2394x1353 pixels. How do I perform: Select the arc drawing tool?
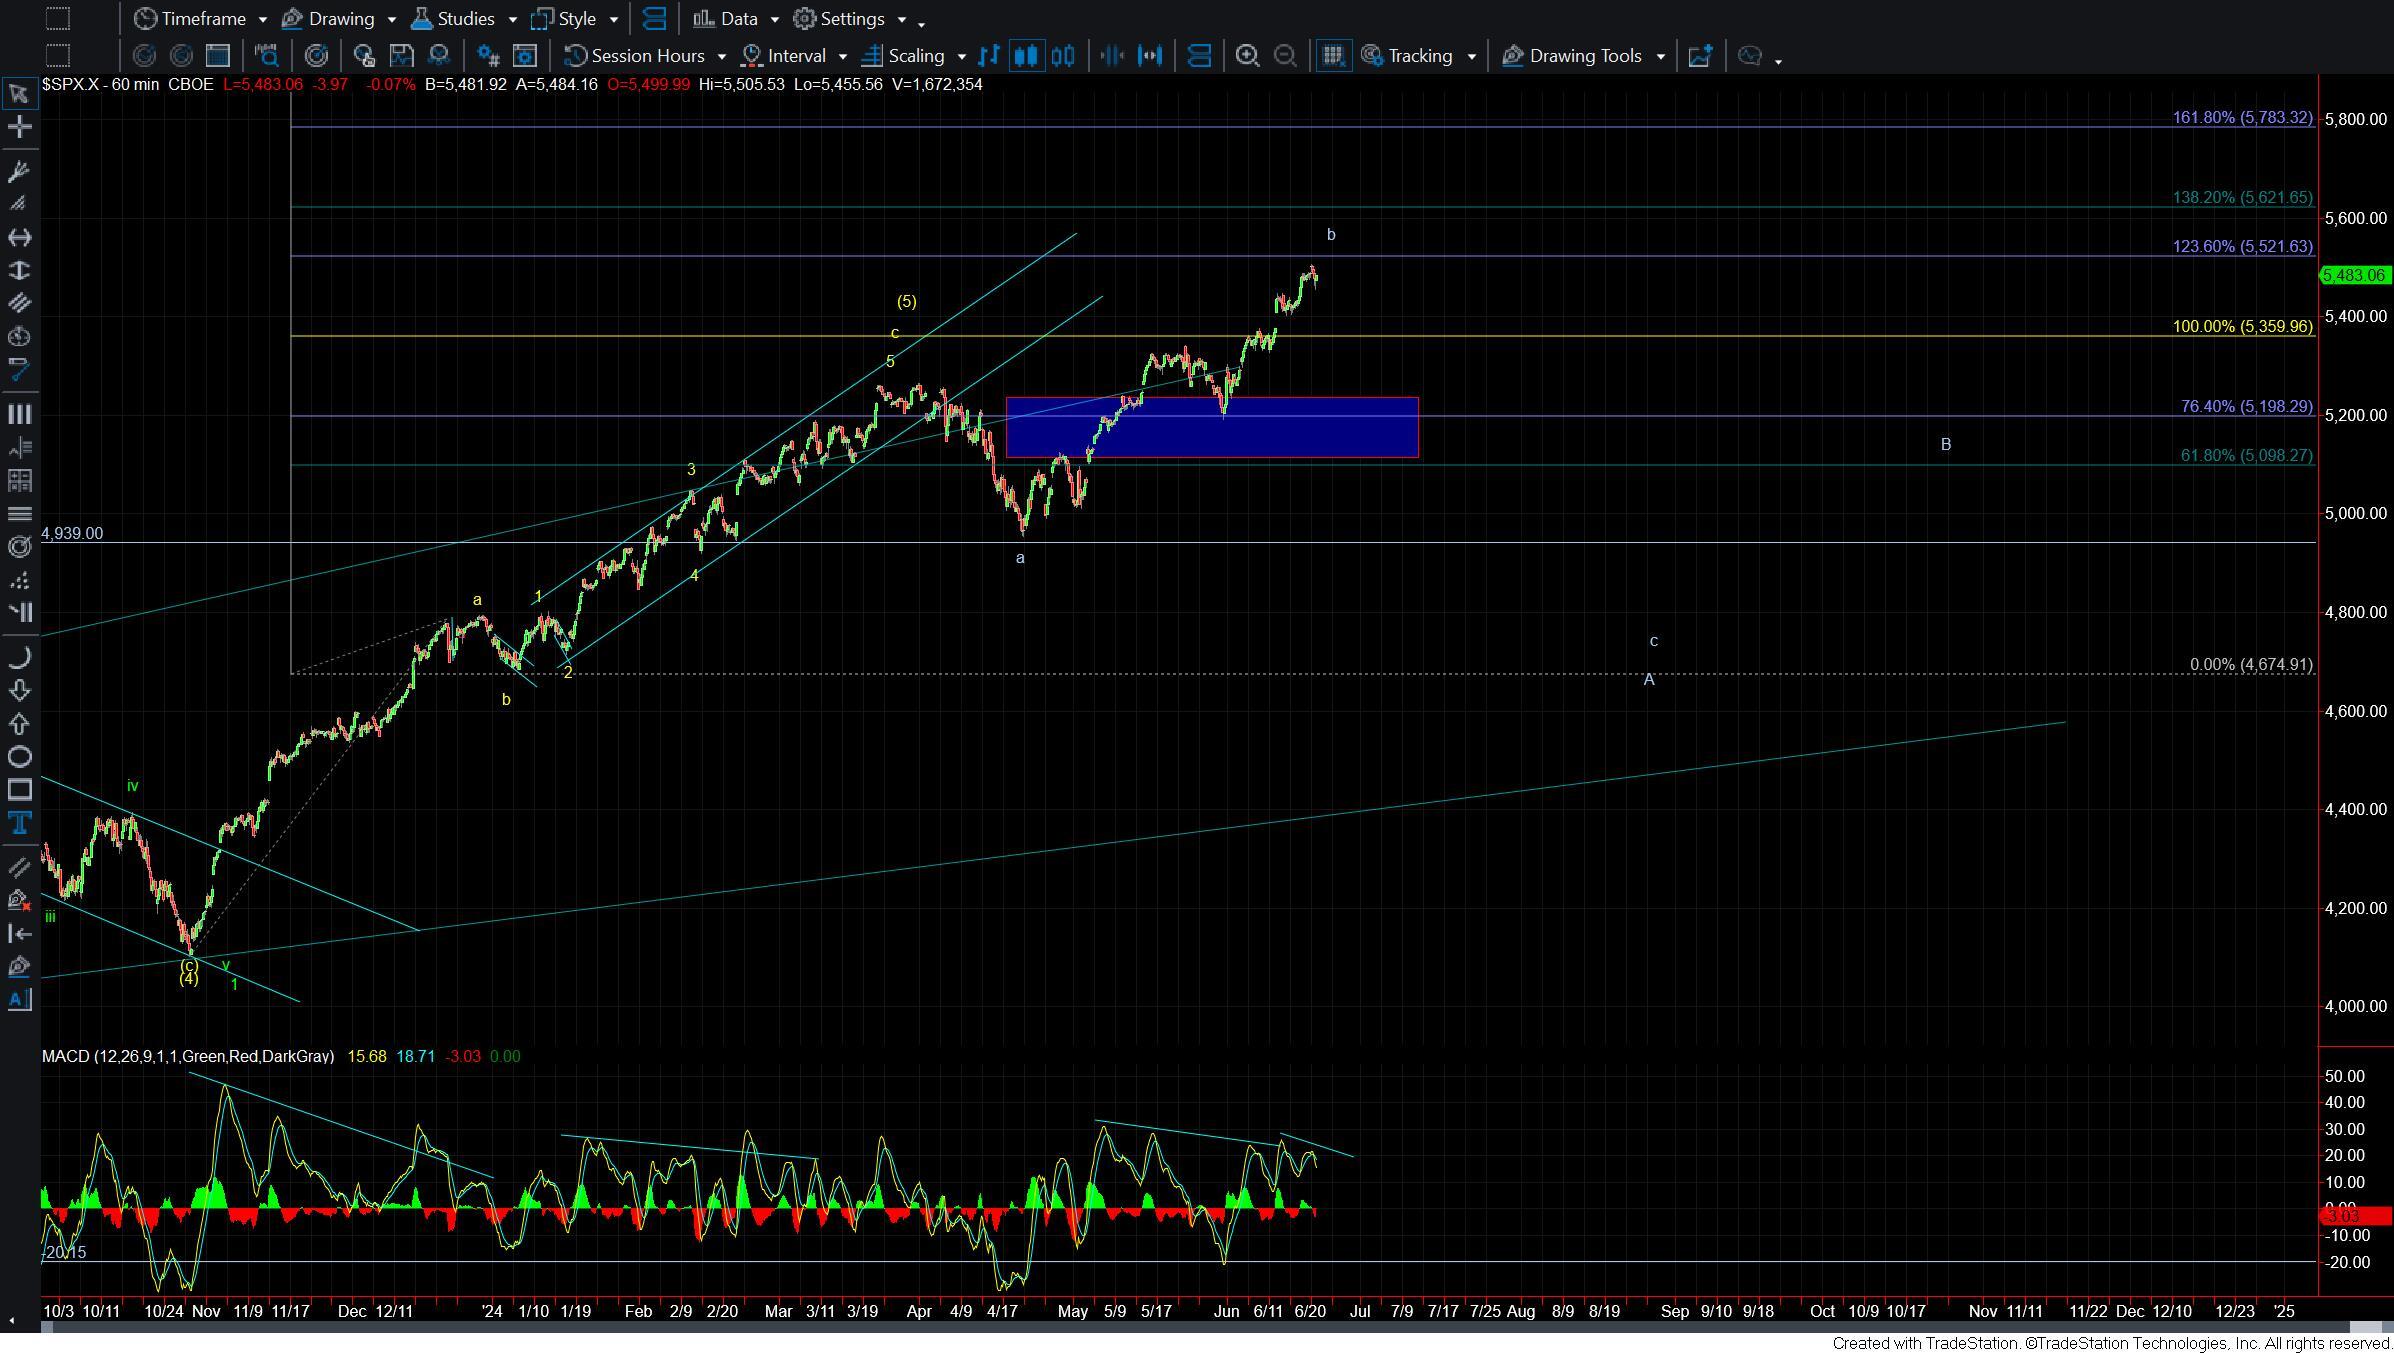[18, 657]
